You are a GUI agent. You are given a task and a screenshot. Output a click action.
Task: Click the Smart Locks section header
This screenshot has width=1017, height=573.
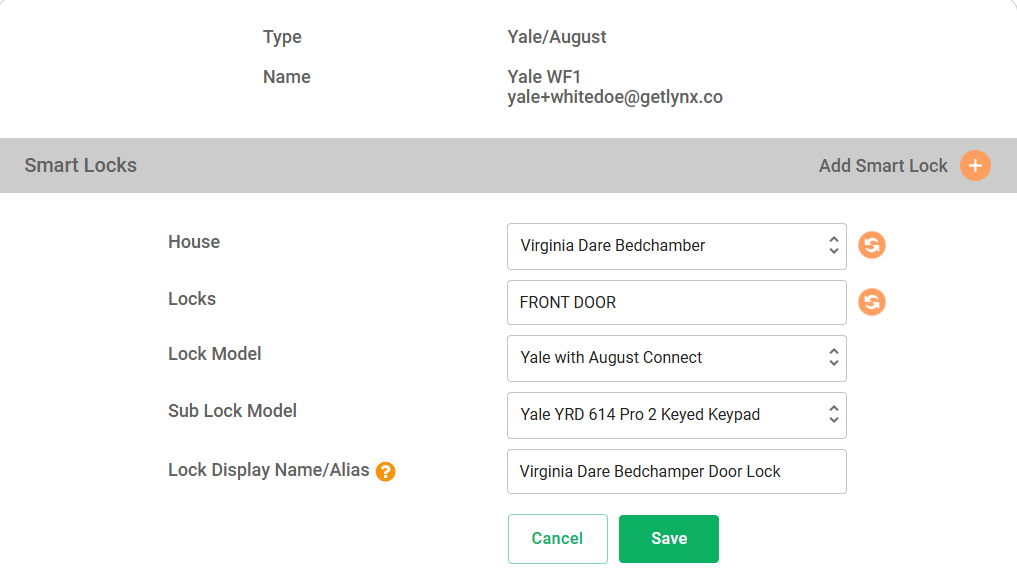coord(80,165)
